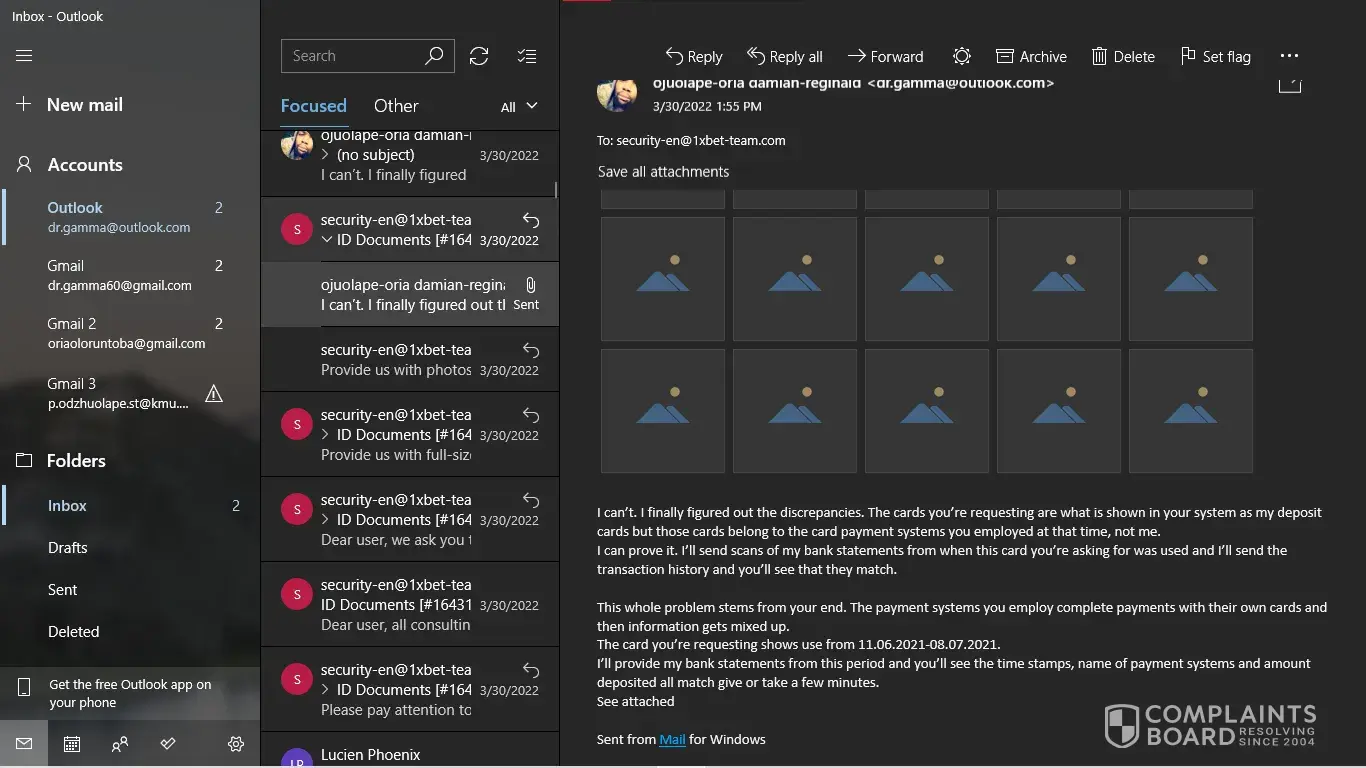Enter selection mode via checklist icon
Image resolution: width=1366 pixels, height=768 pixels.
[x=527, y=56]
